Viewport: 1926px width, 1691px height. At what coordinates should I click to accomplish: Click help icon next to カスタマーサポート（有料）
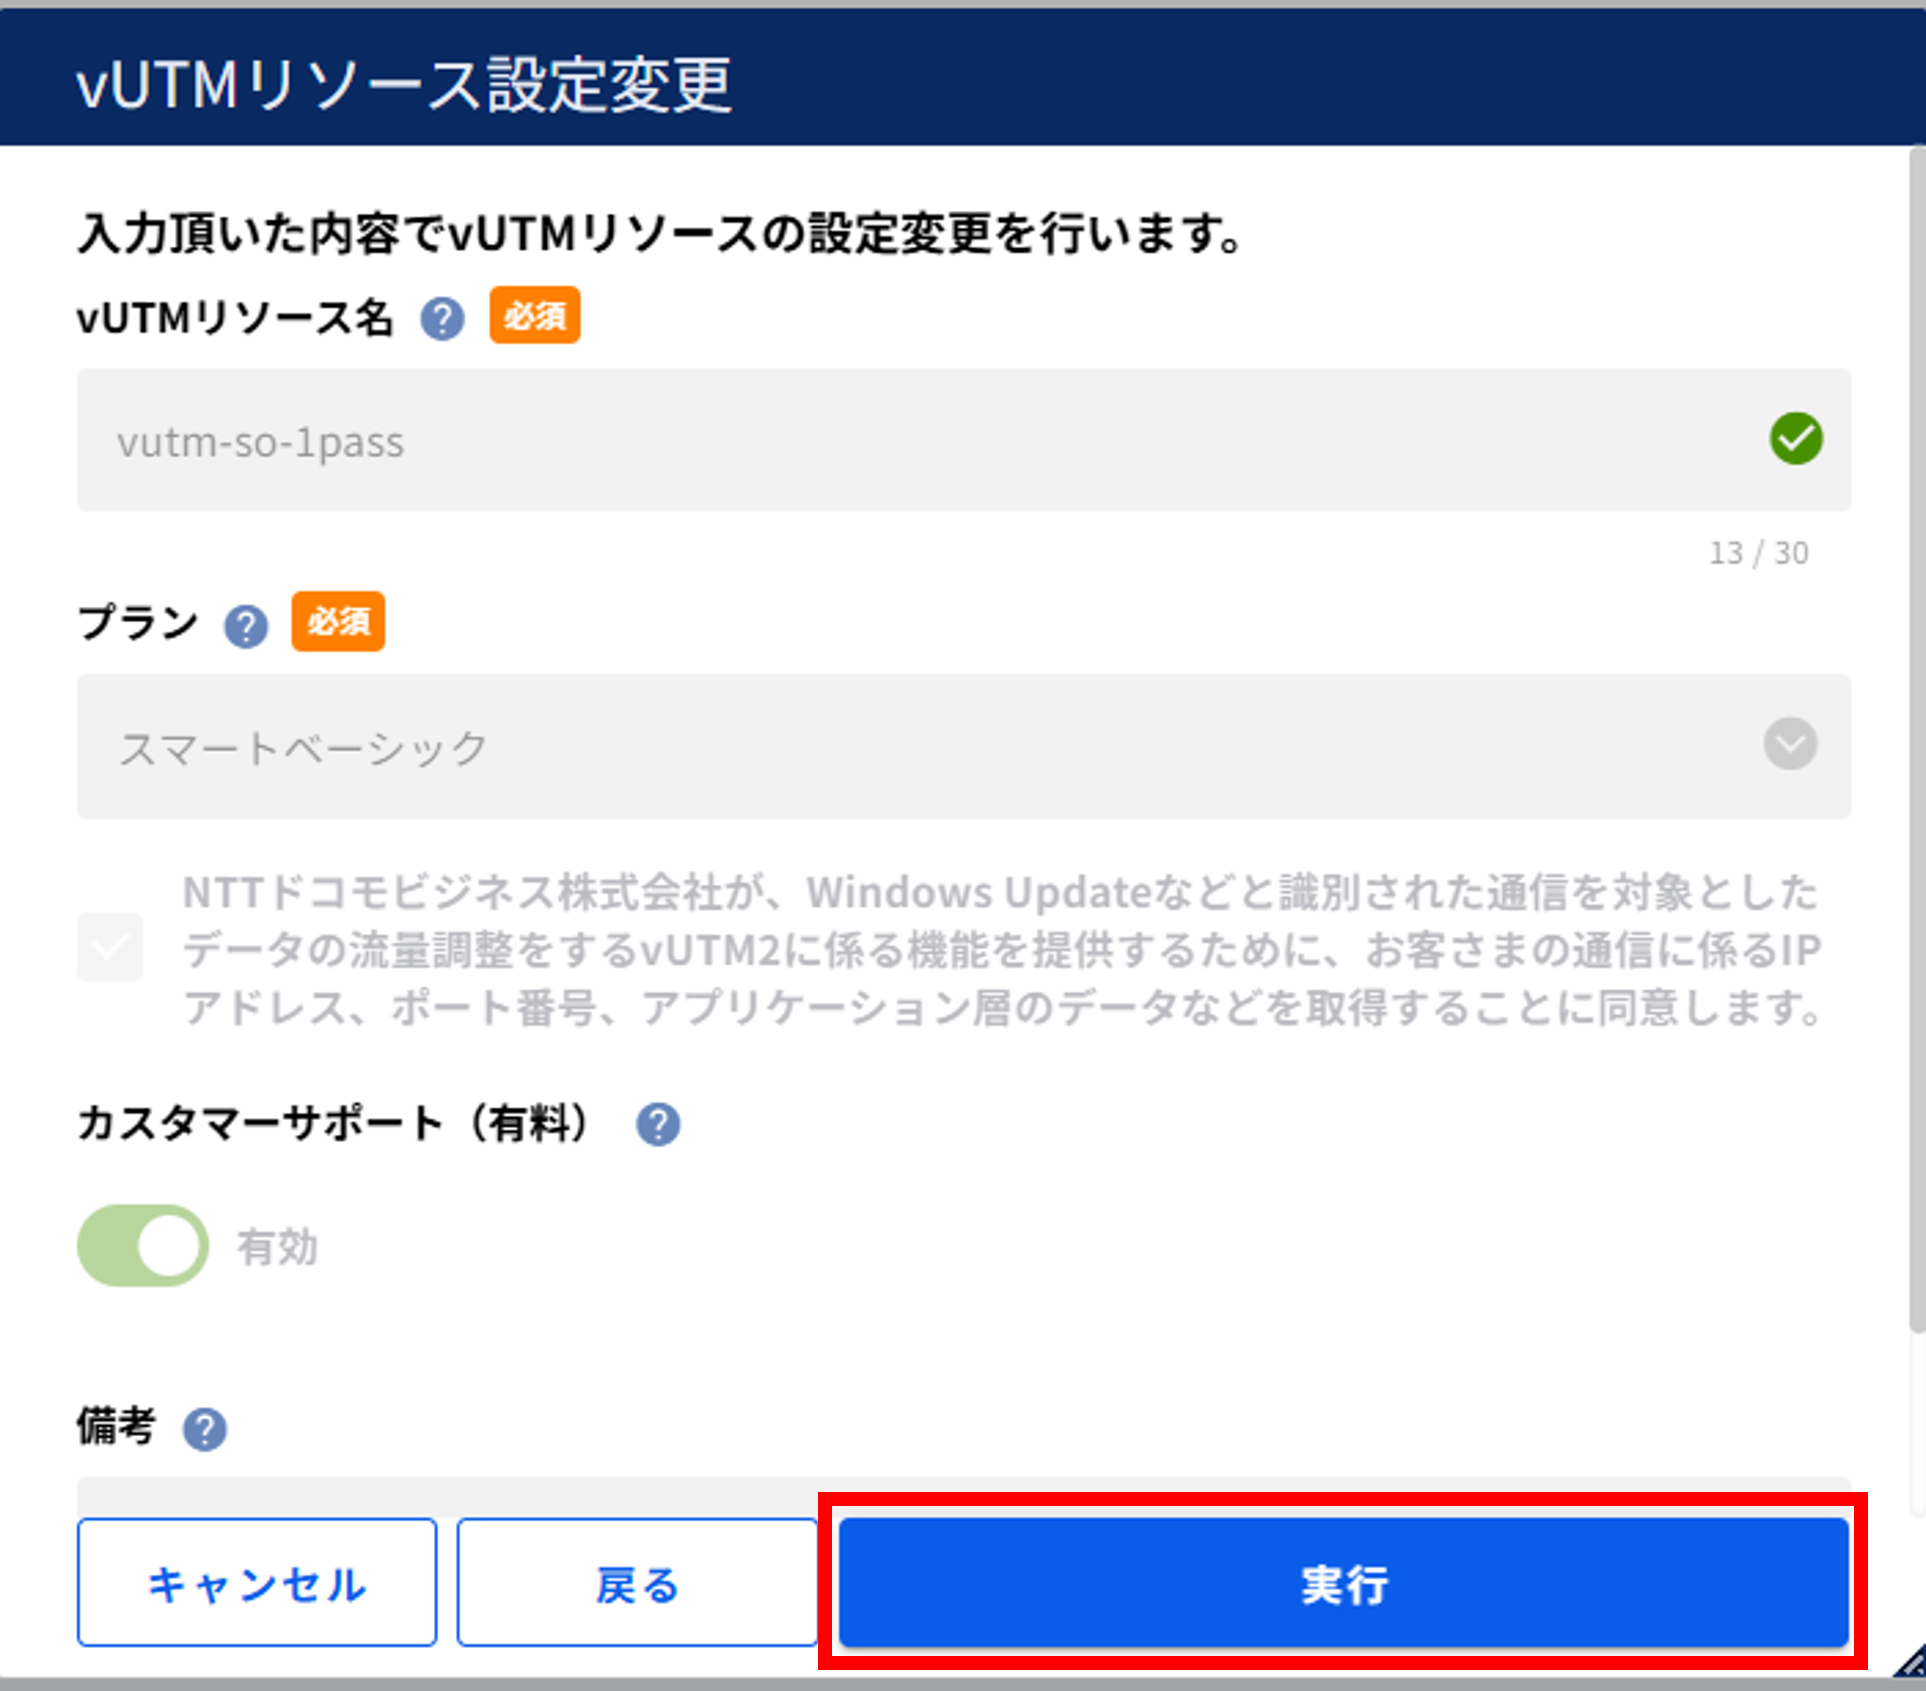point(658,1124)
